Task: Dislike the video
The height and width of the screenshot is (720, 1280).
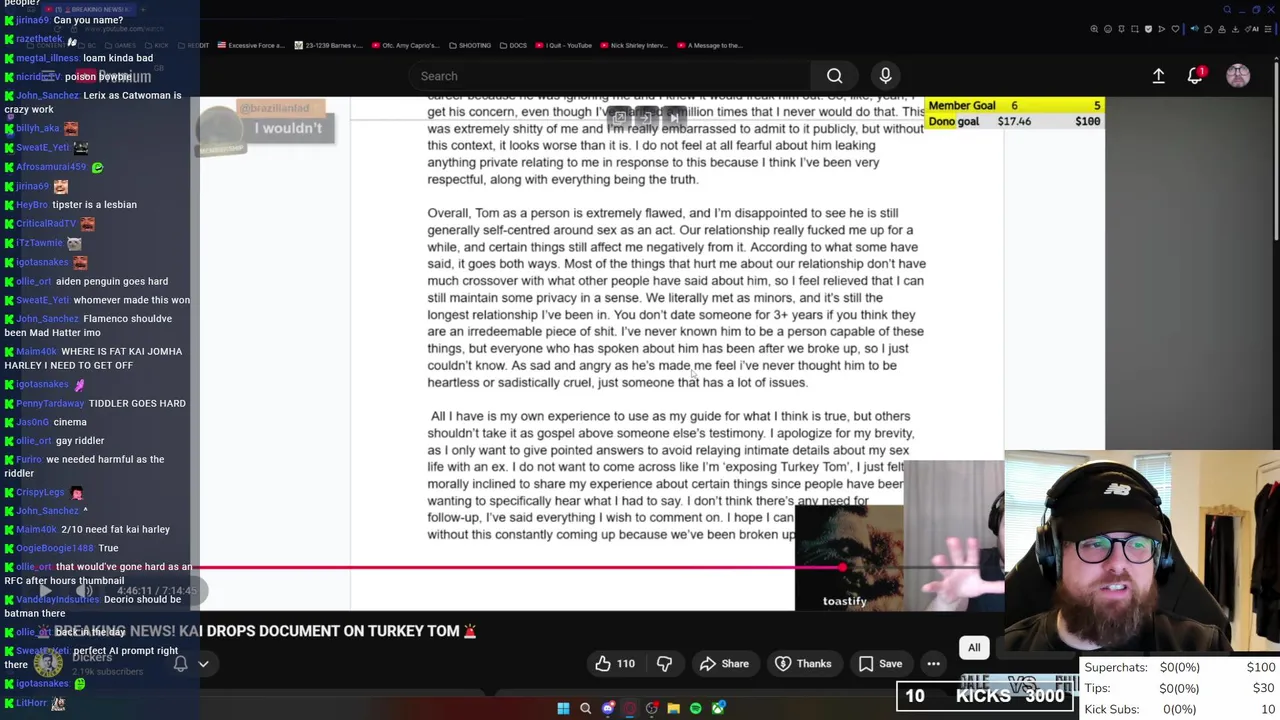Action: click(x=664, y=664)
